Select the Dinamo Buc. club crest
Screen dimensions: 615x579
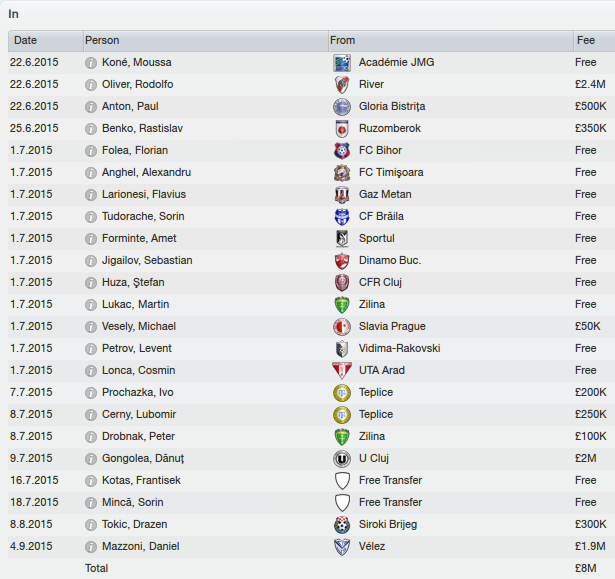pos(342,261)
